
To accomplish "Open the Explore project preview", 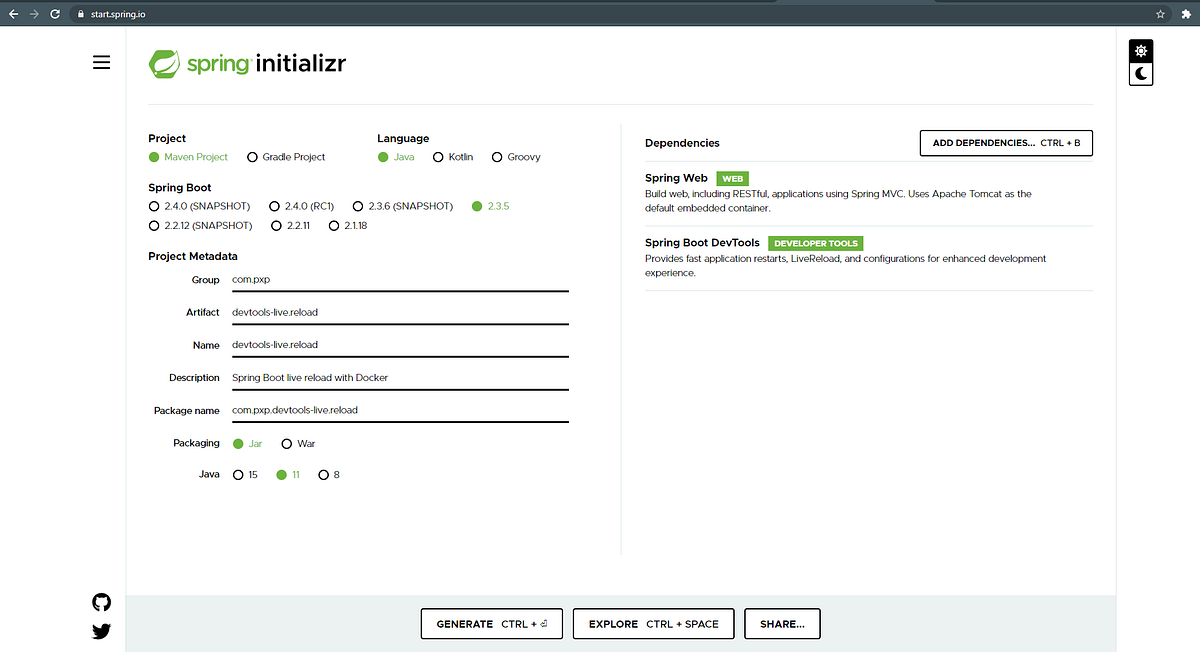I will pos(653,623).
